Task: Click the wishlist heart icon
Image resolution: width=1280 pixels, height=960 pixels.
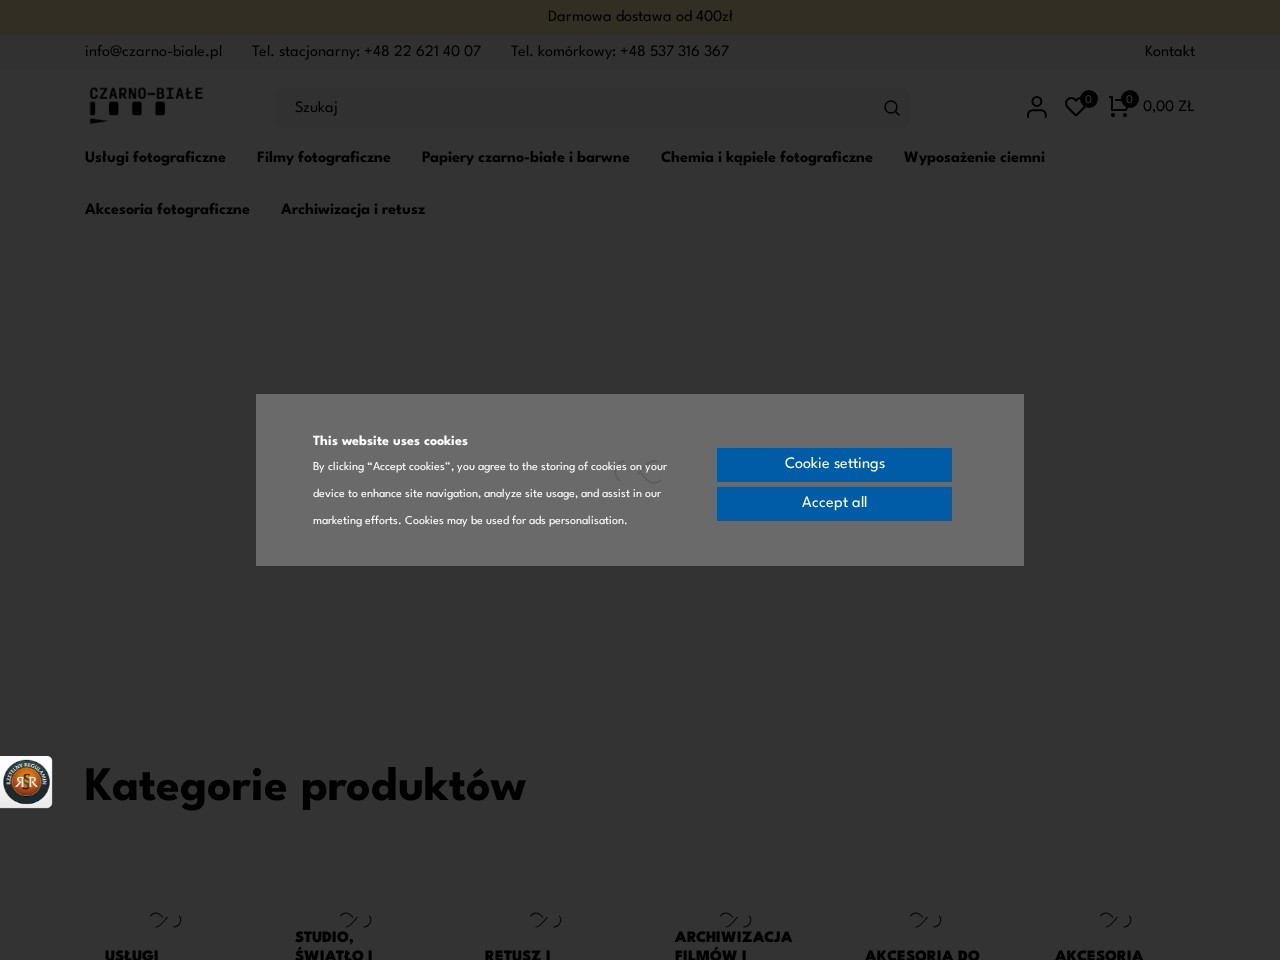Action: click(x=1076, y=107)
